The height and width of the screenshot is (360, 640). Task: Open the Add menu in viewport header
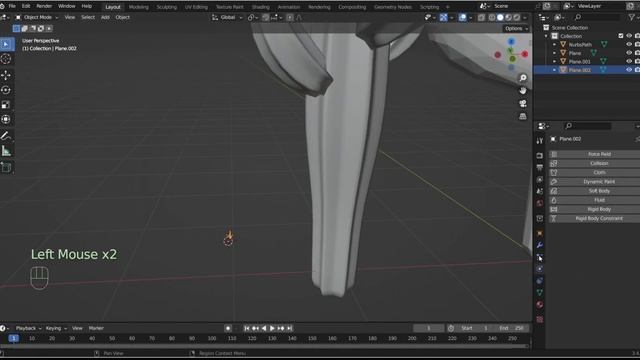click(105, 17)
